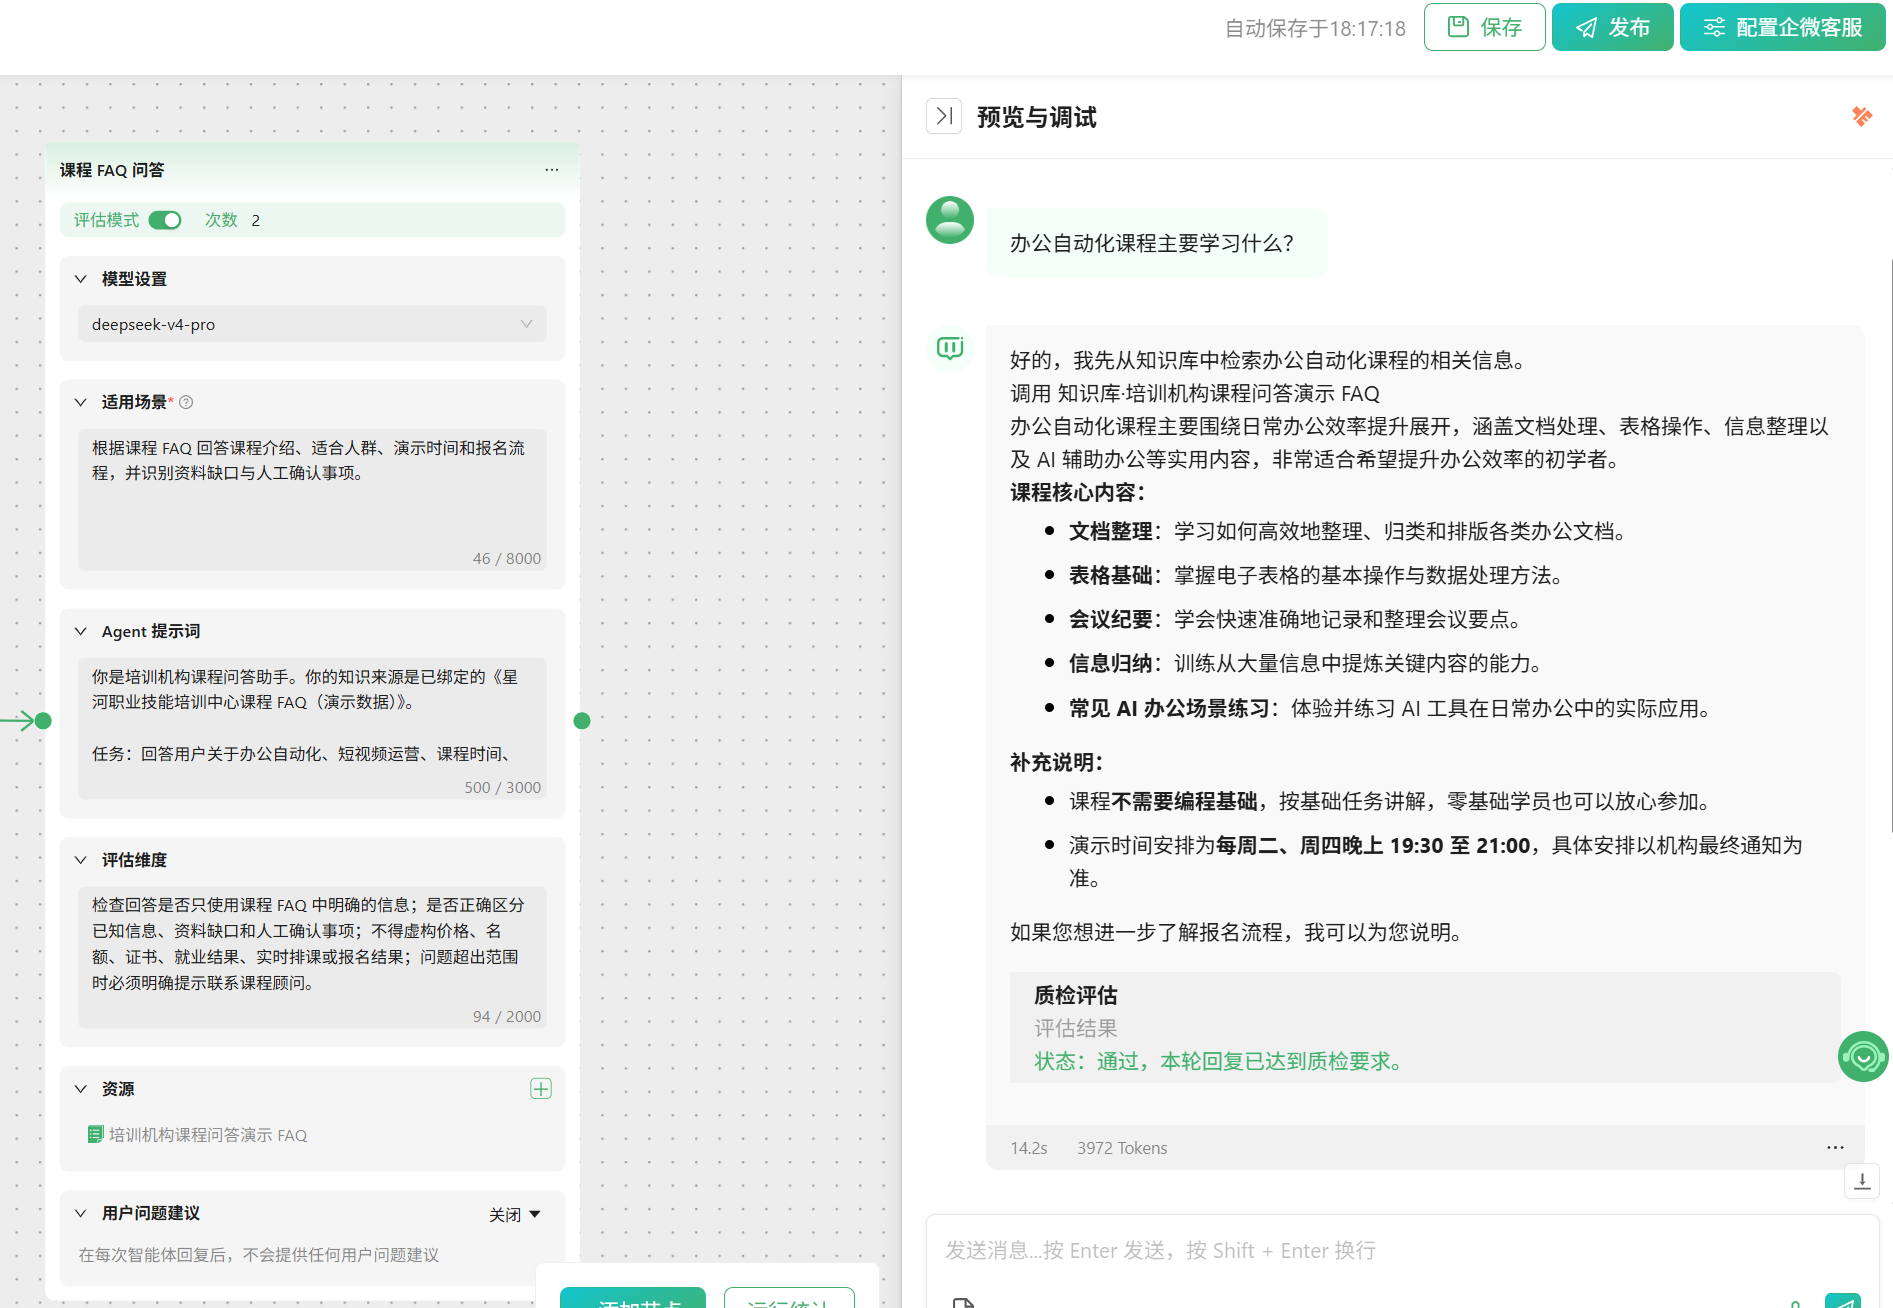Click the 次数 value 2
This screenshot has width=1893, height=1308.
click(256, 220)
